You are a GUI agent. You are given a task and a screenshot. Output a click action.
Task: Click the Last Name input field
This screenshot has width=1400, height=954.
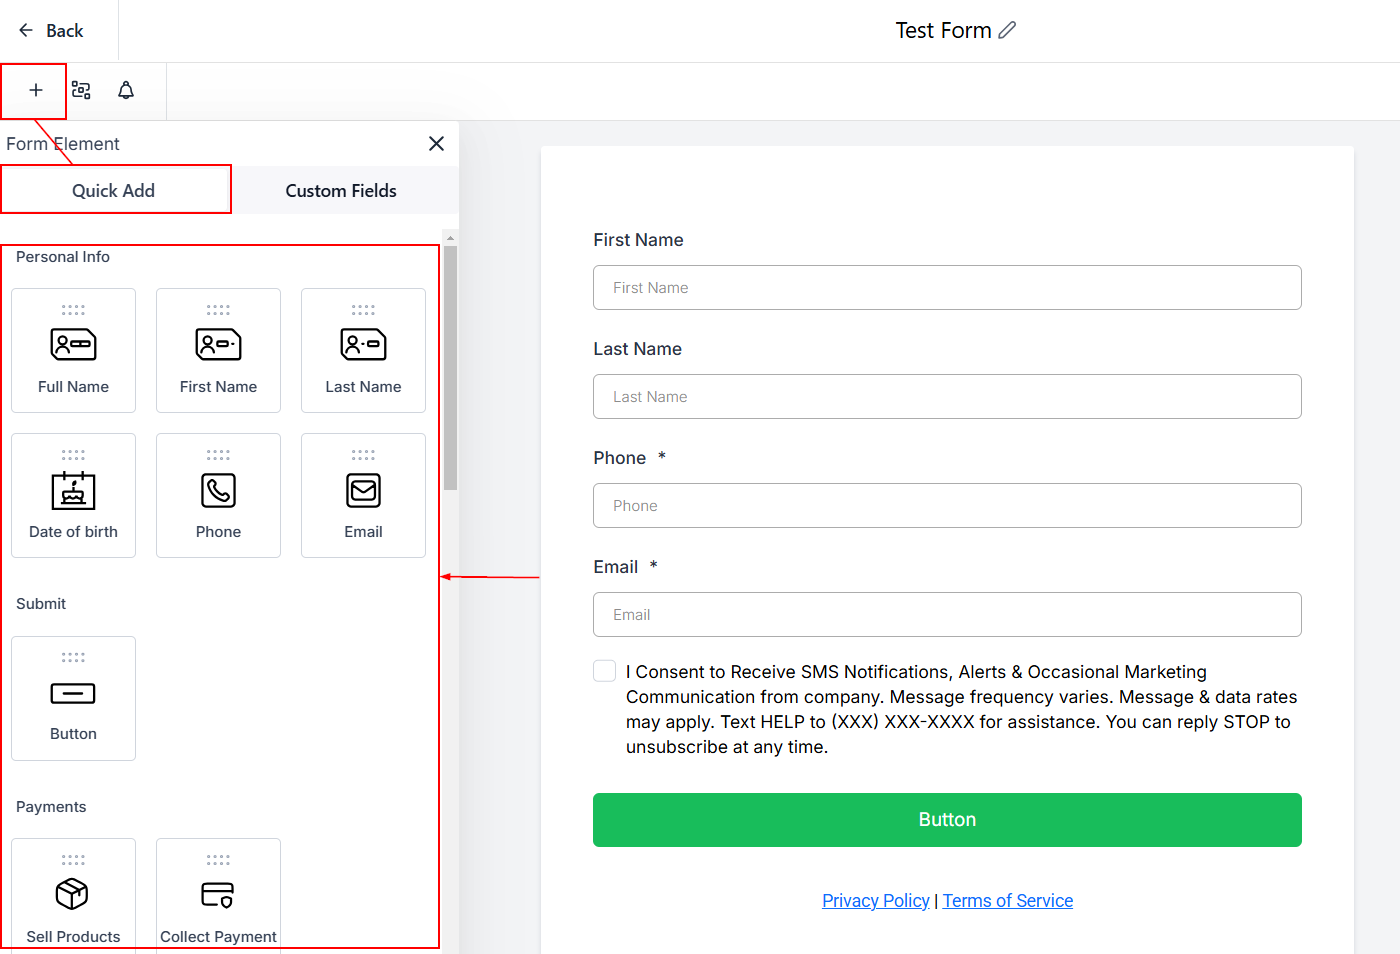pyautogui.click(x=947, y=397)
